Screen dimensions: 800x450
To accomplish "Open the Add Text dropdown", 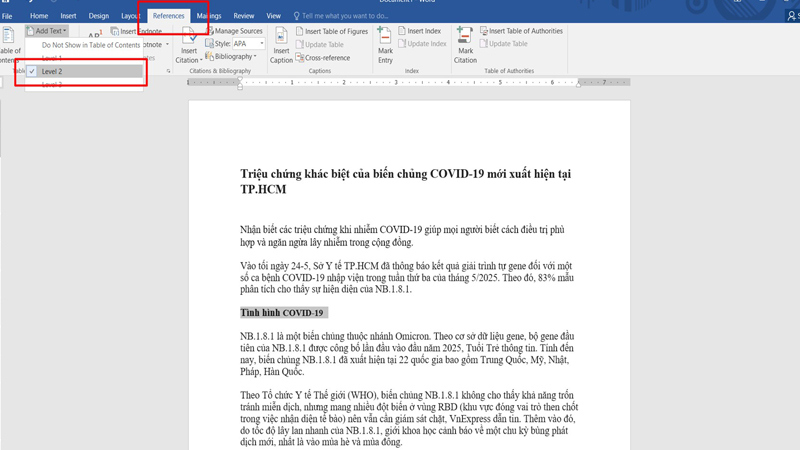I will coord(47,31).
